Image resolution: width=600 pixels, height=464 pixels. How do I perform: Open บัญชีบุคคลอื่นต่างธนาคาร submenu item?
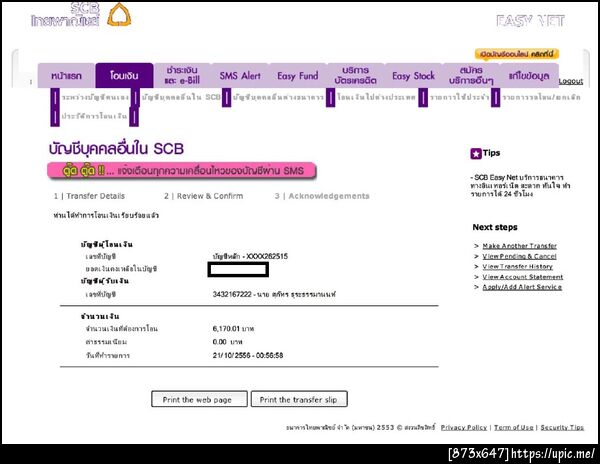coord(278,97)
